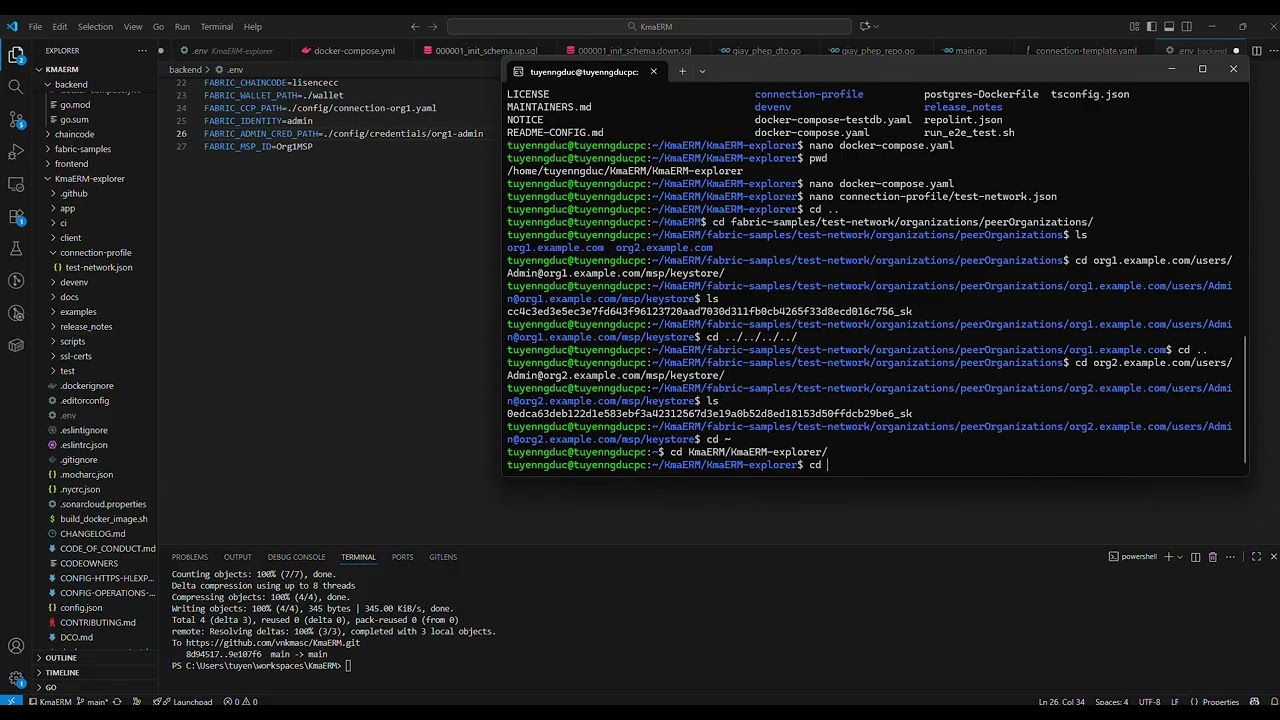The image size is (1280, 720).
Task: Click the Launchpad status bar item
Action: click(x=185, y=702)
